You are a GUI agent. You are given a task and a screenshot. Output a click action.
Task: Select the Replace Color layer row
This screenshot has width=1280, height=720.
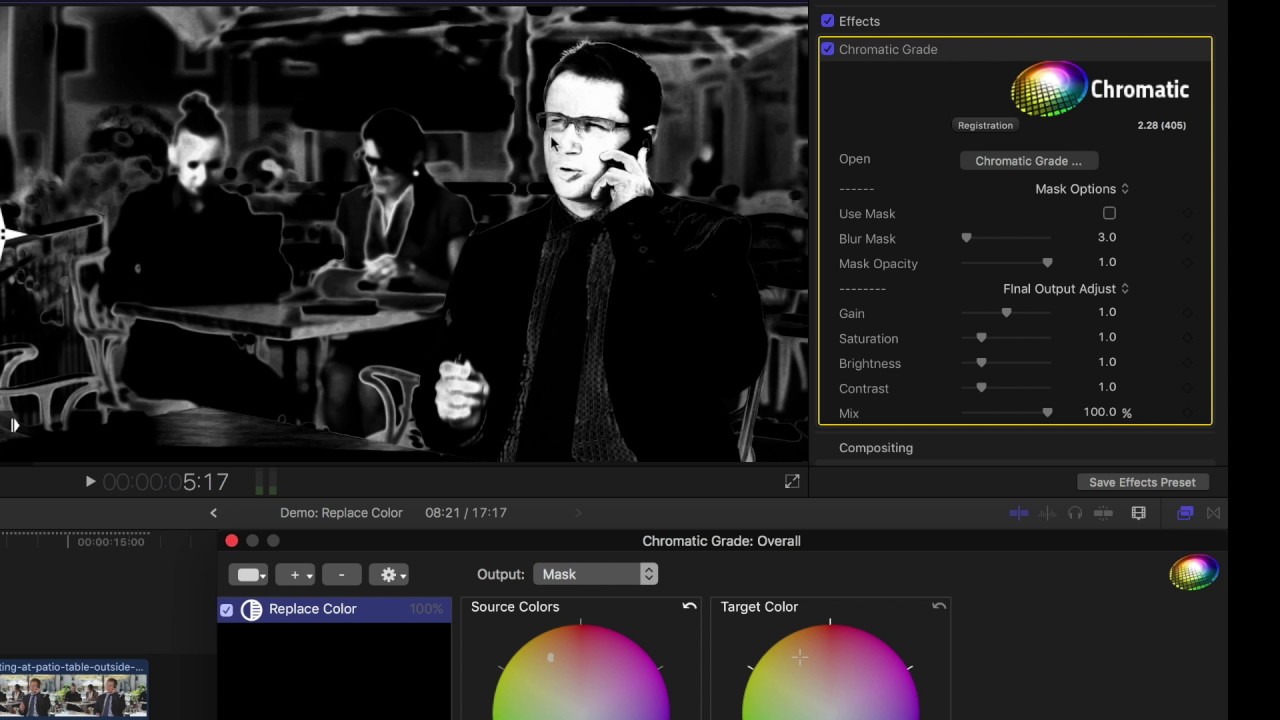pos(335,609)
